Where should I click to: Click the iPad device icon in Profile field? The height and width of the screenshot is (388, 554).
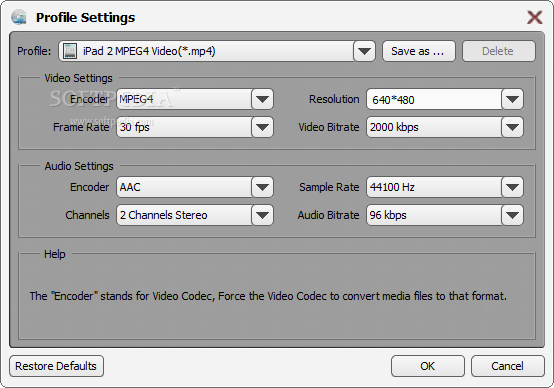tap(70, 51)
